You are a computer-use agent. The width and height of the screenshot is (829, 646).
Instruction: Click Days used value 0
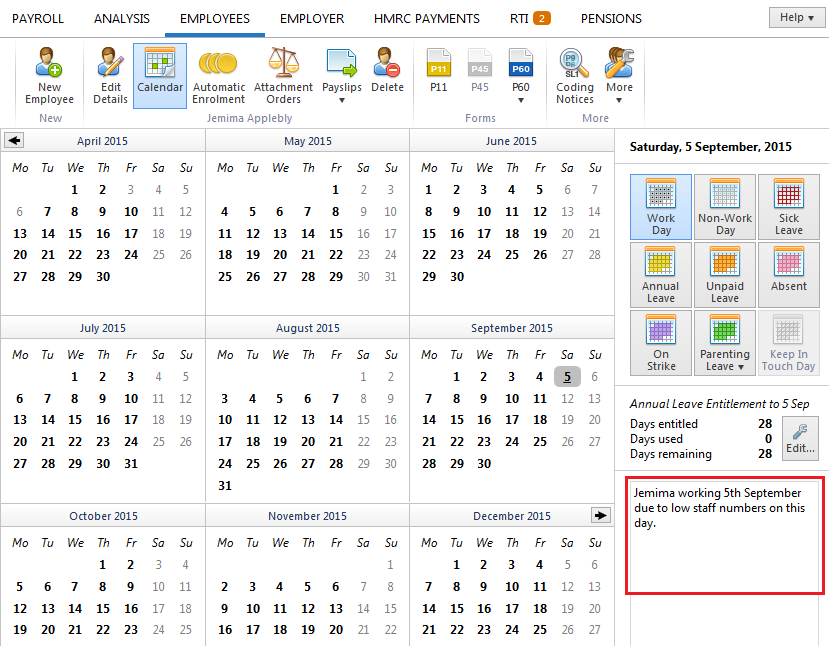tap(768, 438)
